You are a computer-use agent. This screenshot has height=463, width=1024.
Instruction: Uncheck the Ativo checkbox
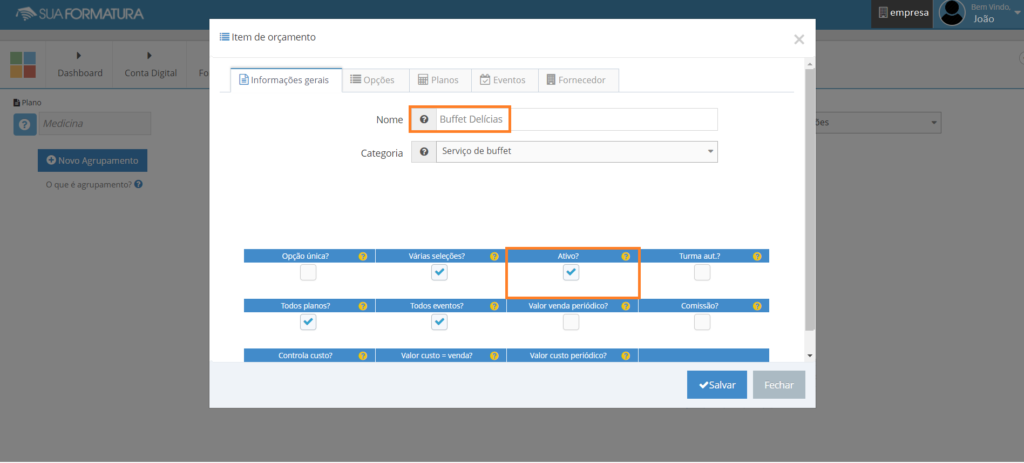click(571, 272)
